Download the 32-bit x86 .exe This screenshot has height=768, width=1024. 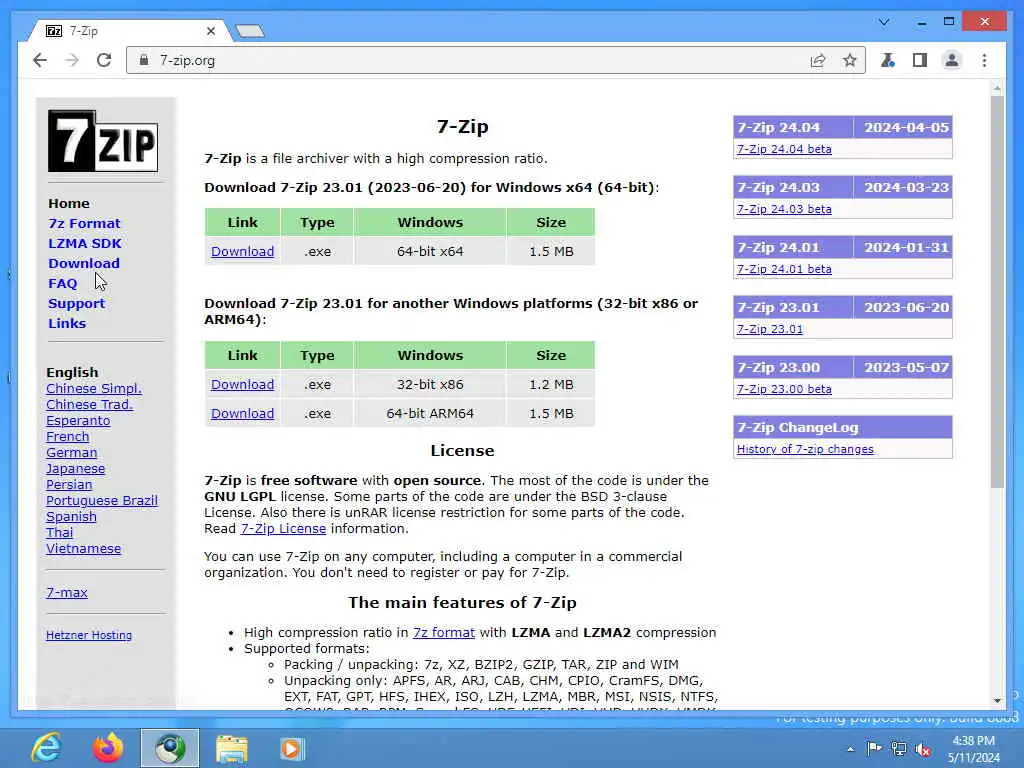242,385
